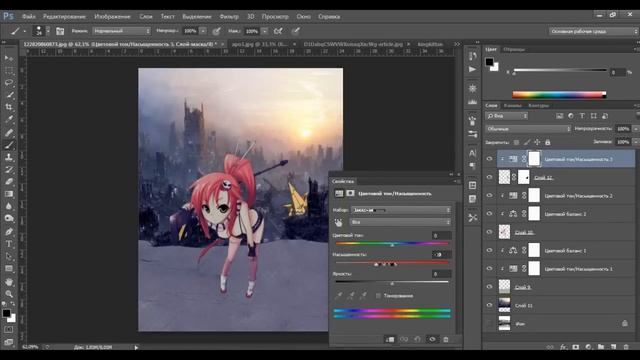Screen dimensions: 640x360
Task: Clip adjustment to layer in Properties panel
Action: click(x=390, y=339)
